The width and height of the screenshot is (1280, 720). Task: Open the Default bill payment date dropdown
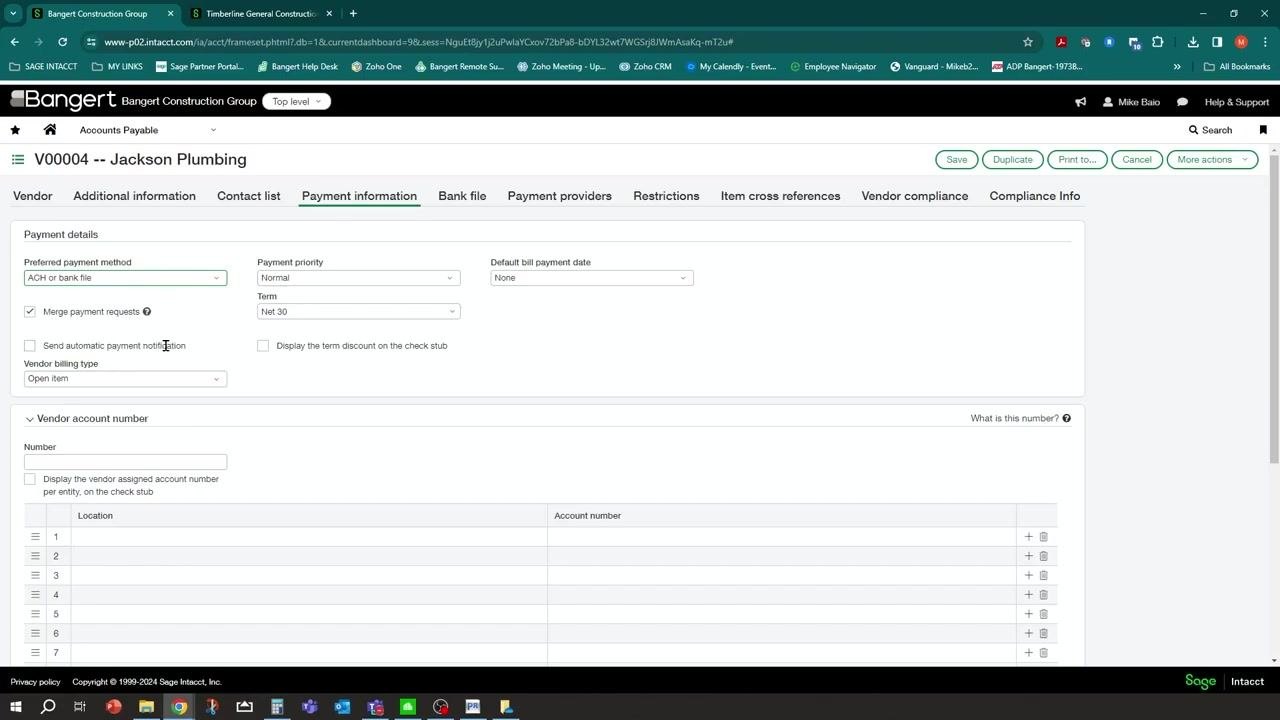pos(591,278)
